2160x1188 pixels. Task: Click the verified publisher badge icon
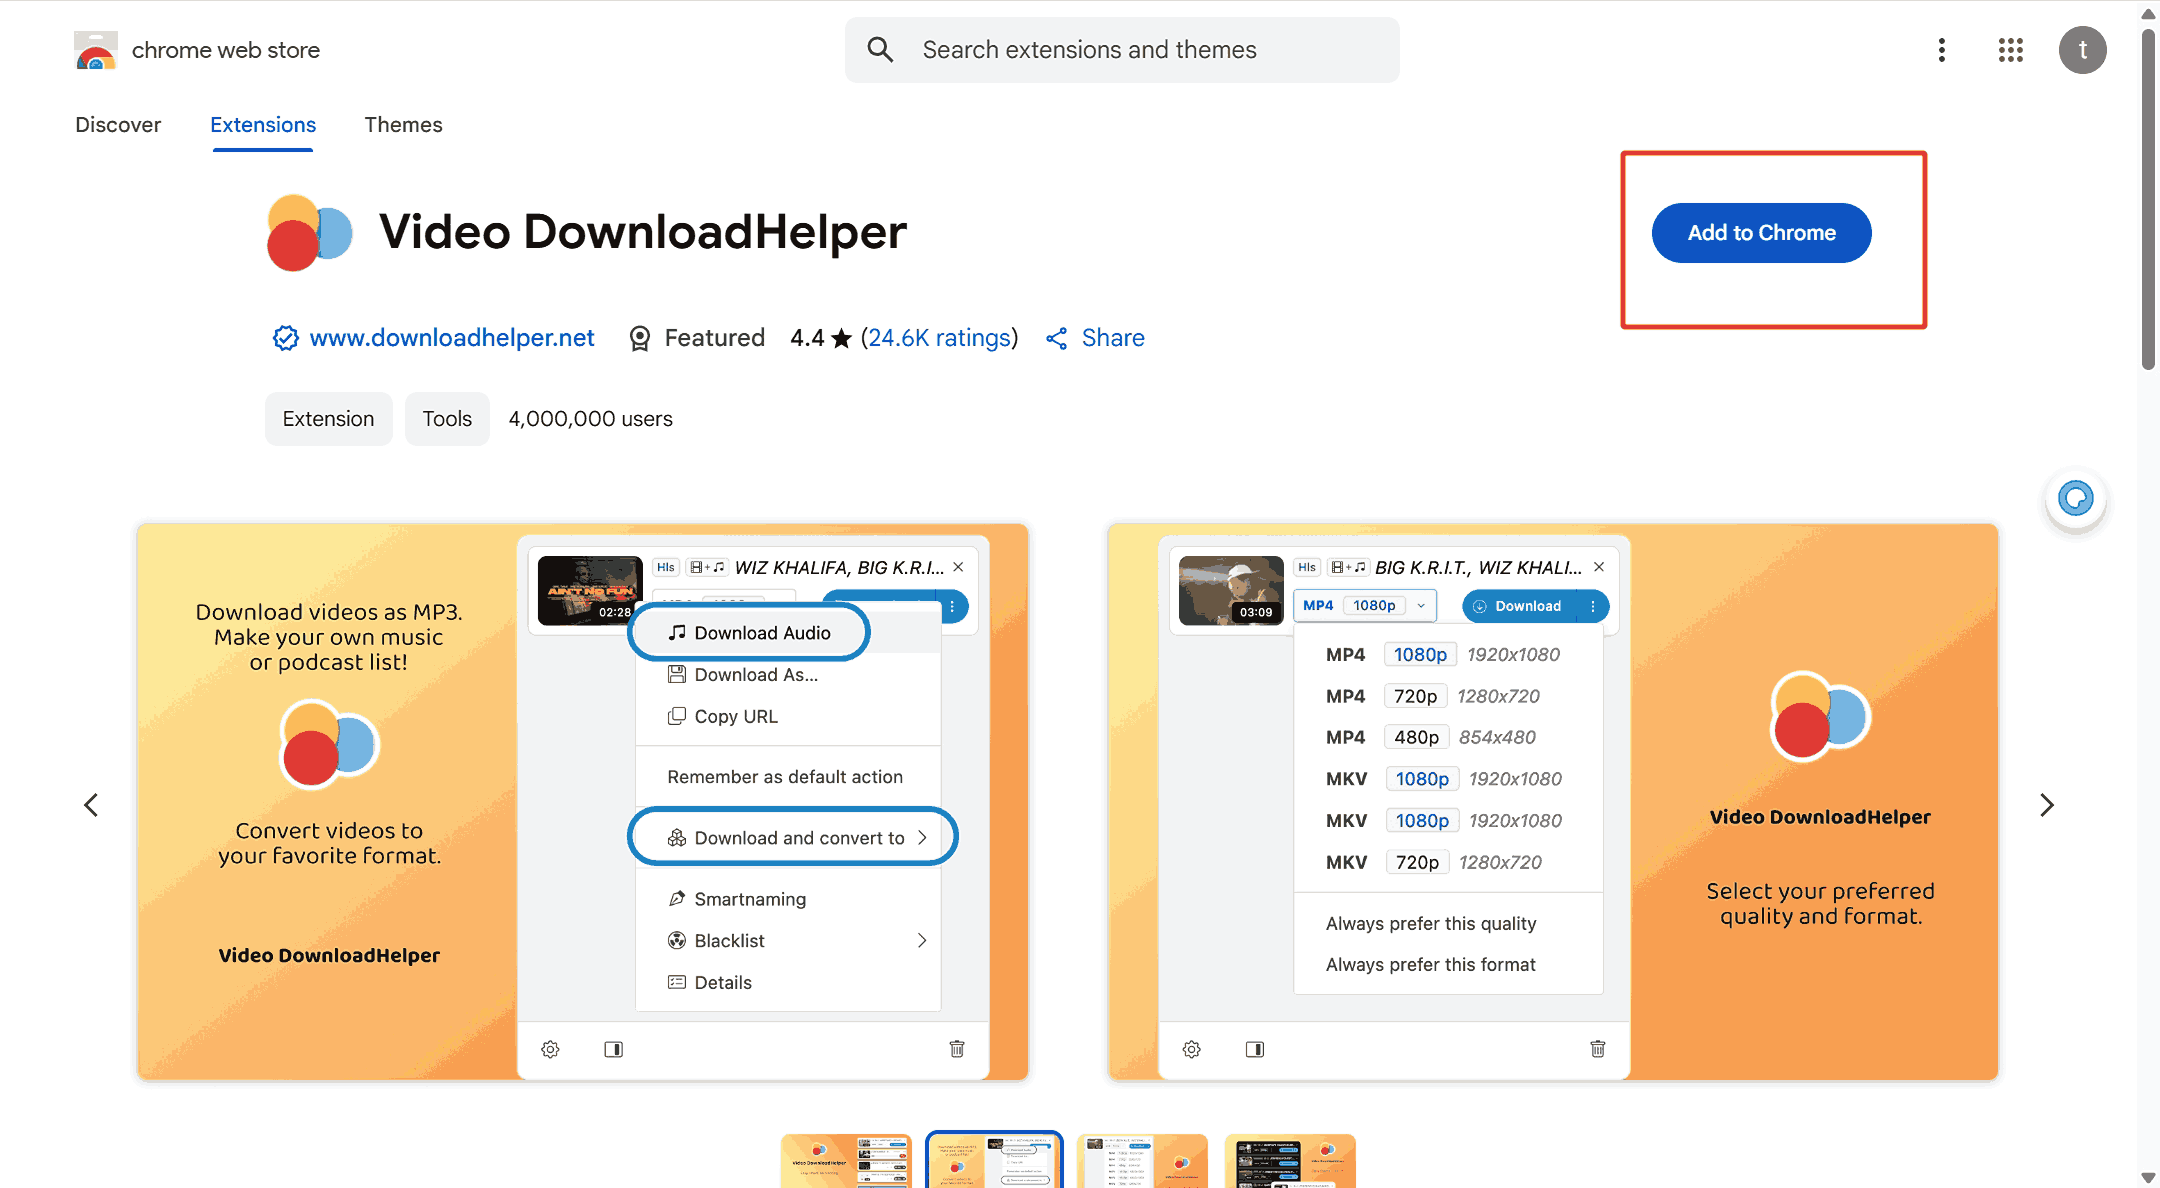pos(286,338)
